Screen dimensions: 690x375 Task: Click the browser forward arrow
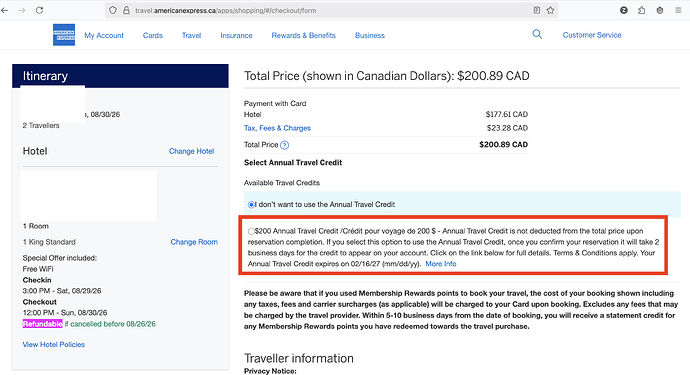pos(22,10)
